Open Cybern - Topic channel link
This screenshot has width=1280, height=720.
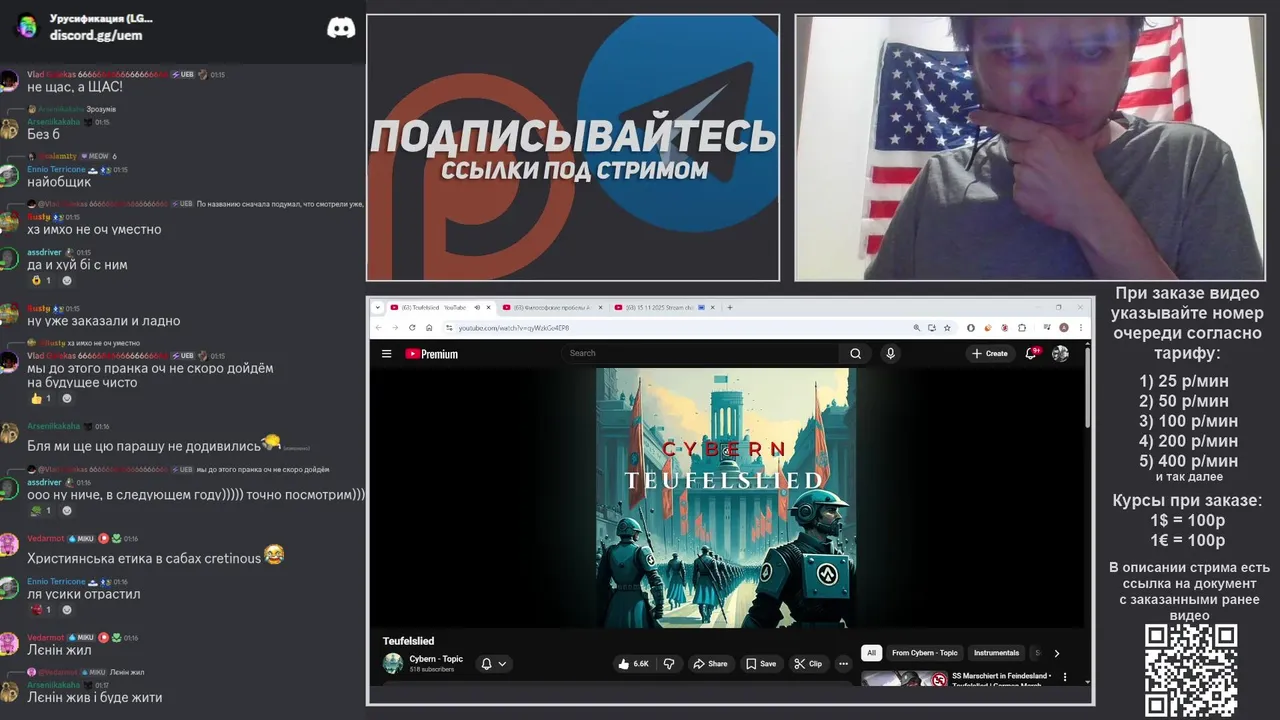pyautogui.click(x=436, y=659)
